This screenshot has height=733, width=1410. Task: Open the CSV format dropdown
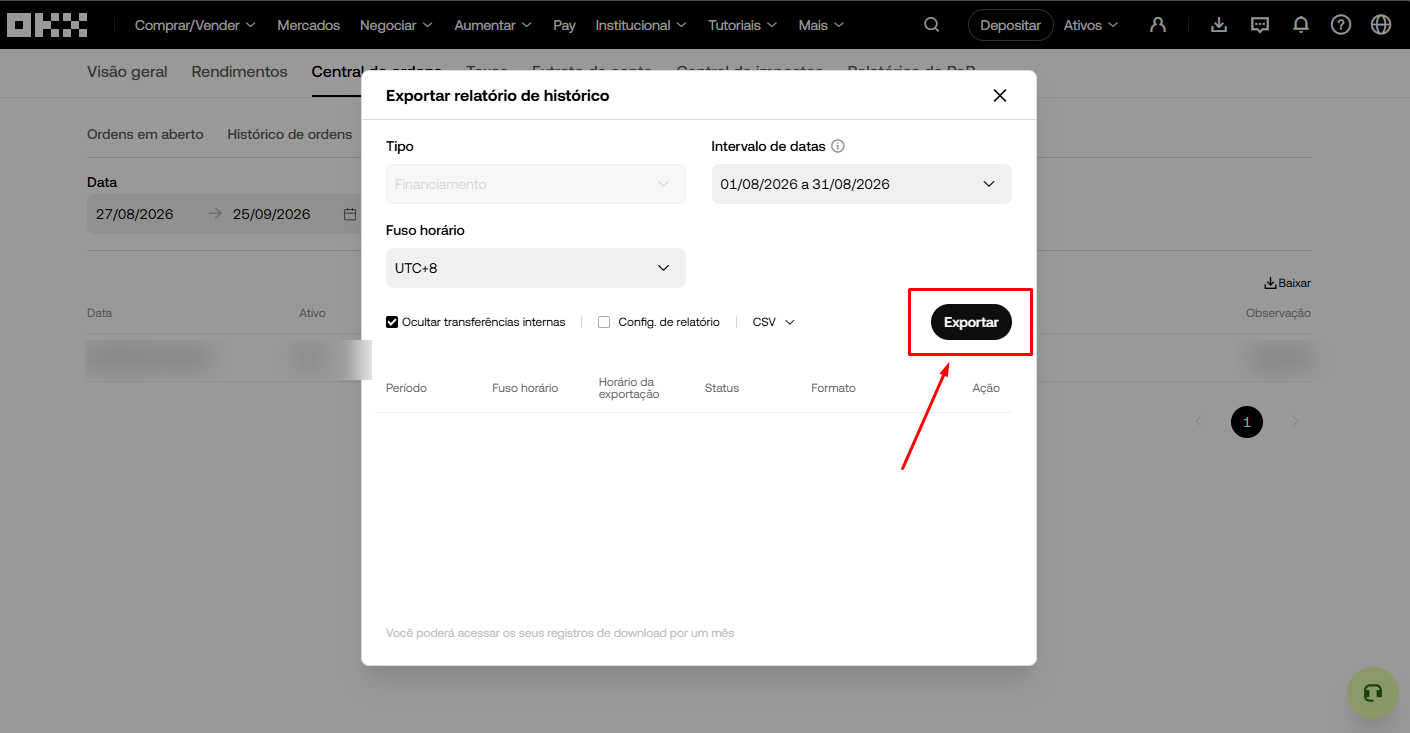tap(773, 322)
